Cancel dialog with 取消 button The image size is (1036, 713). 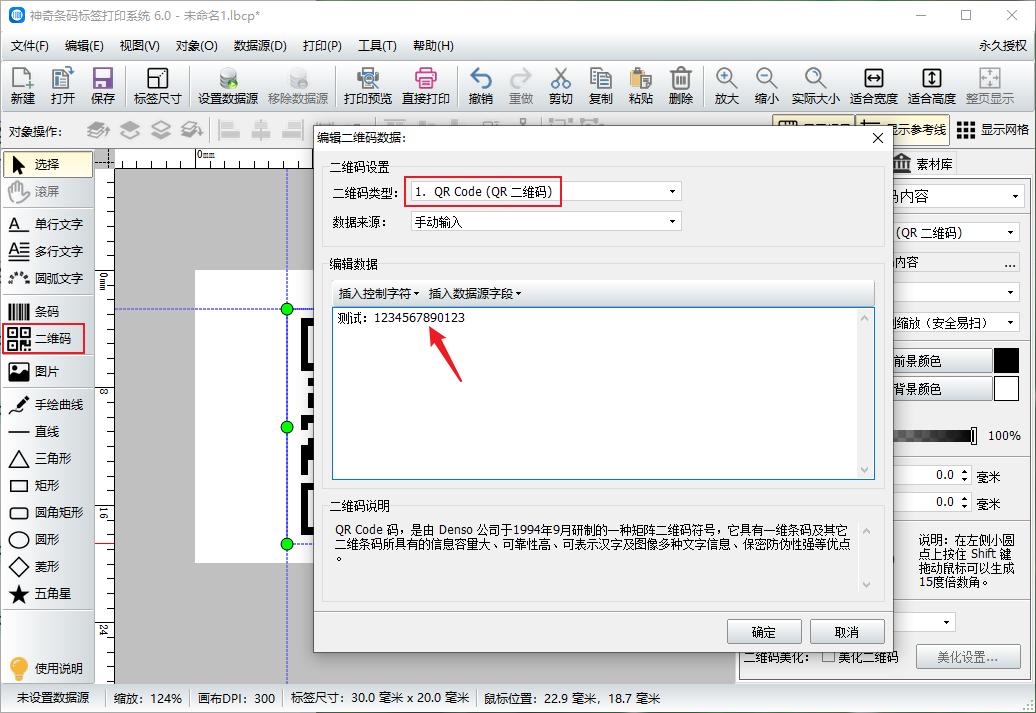coord(847,632)
